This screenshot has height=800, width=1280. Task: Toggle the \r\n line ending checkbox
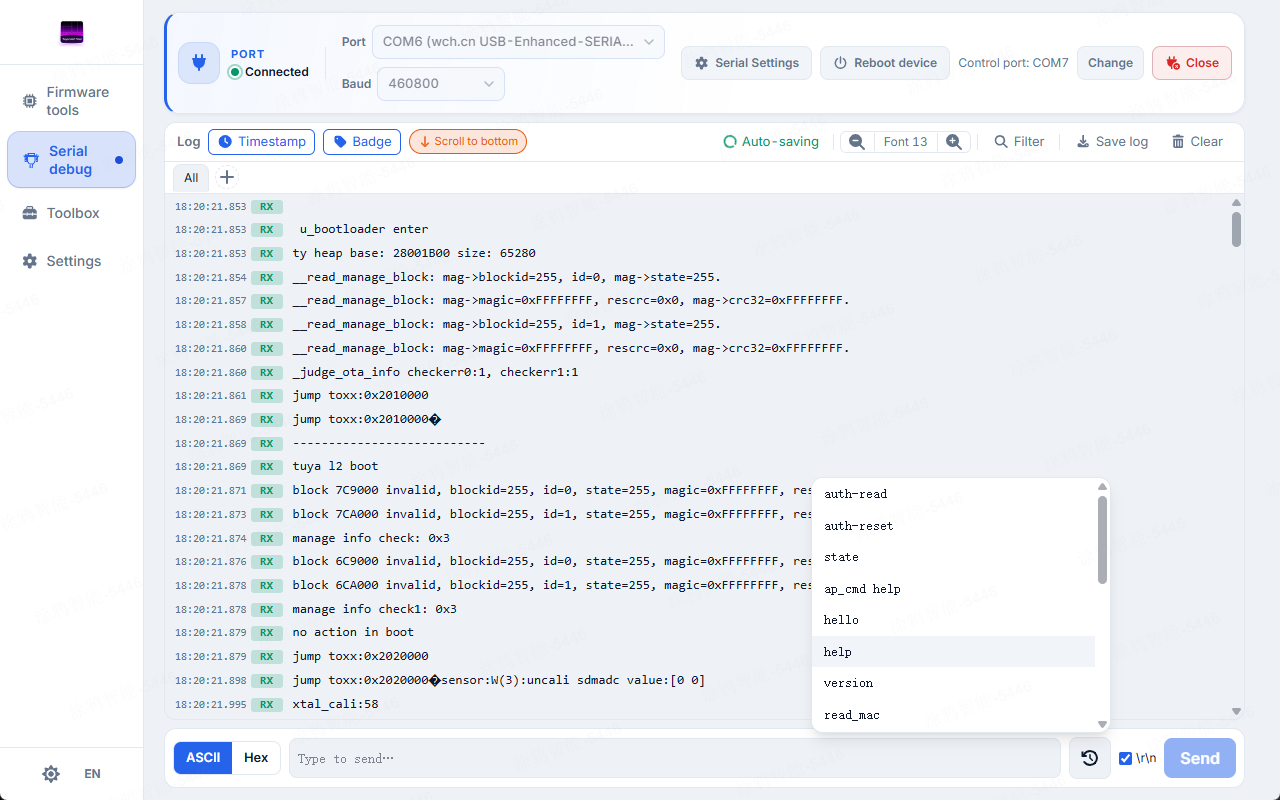point(1126,758)
